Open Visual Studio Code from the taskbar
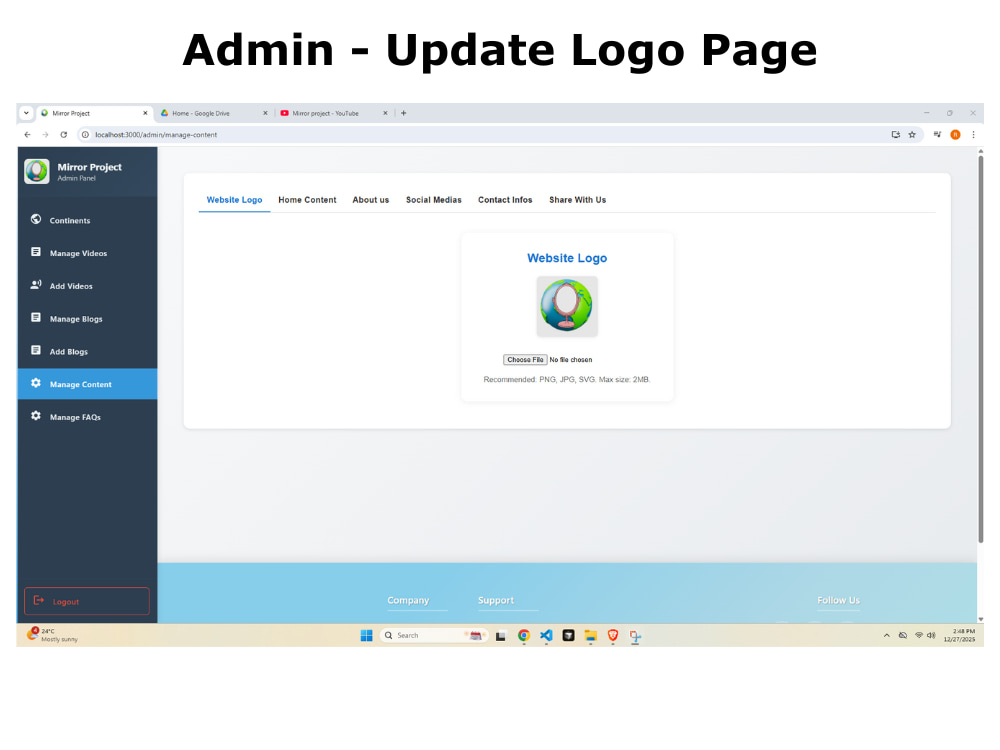This screenshot has width=1000, height=750. [x=546, y=635]
